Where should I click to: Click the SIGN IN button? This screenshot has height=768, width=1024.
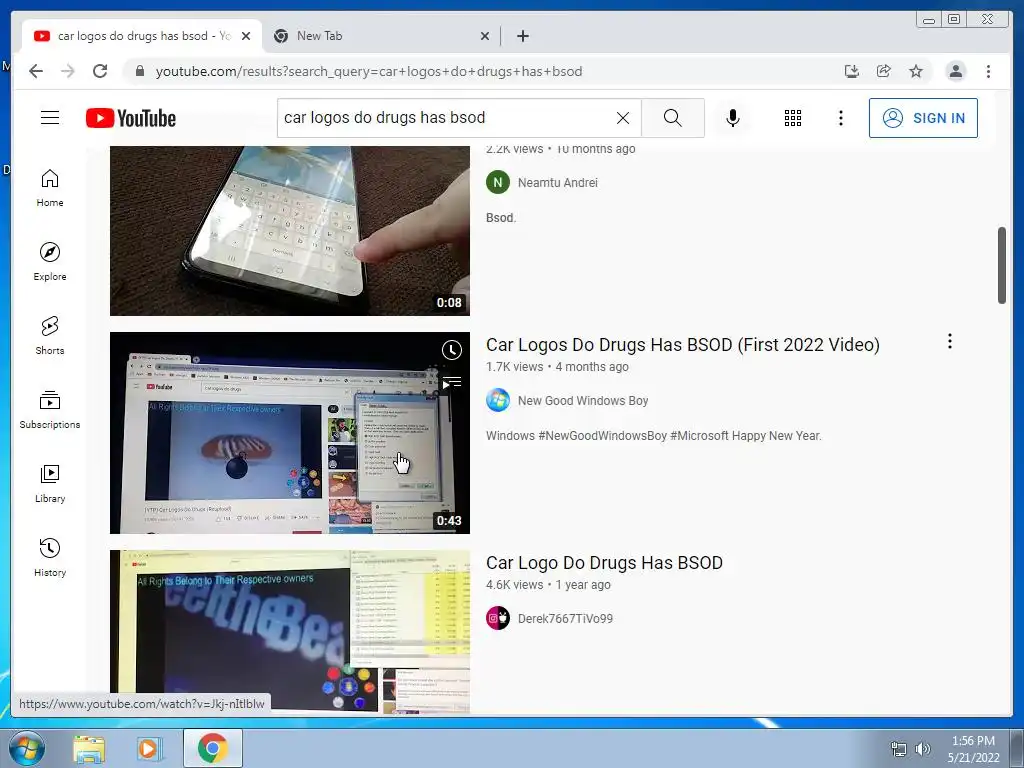point(923,118)
